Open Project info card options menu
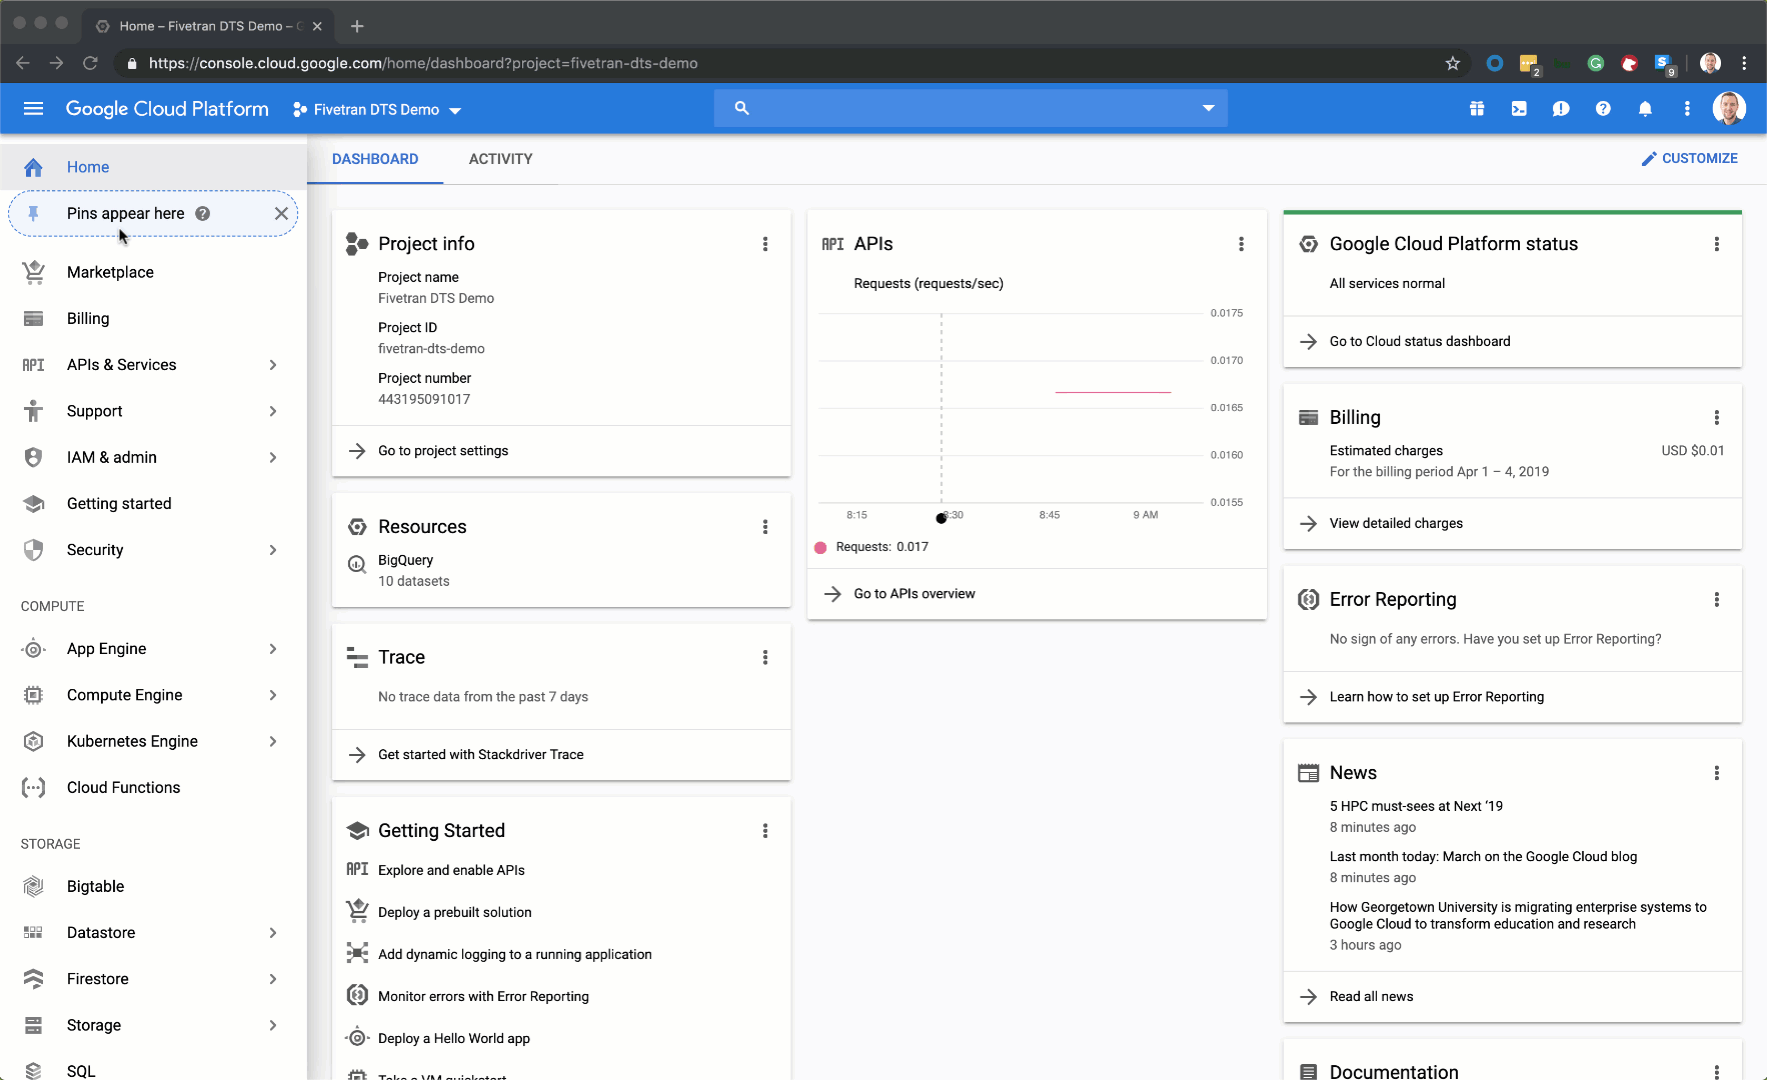The image size is (1767, 1080). (765, 244)
